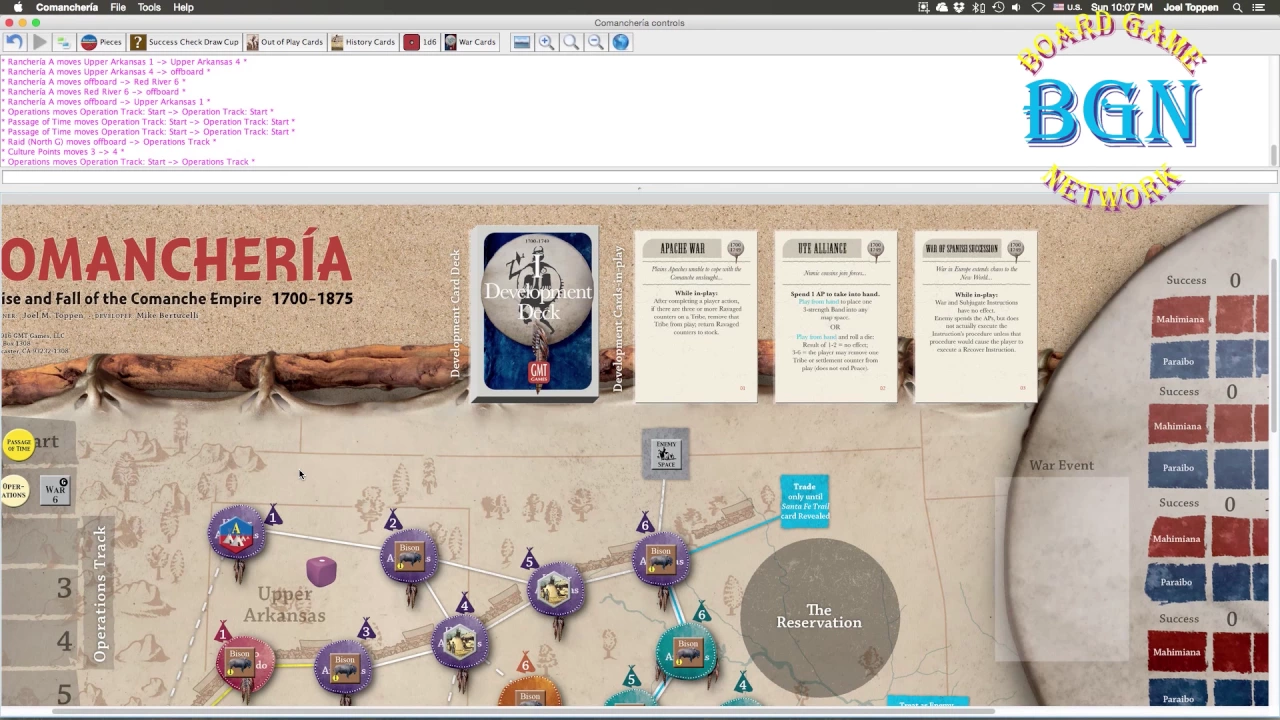Image resolution: width=1280 pixels, height=720 pixels.
Task: Open the Pieces palette
Action: 101,42
